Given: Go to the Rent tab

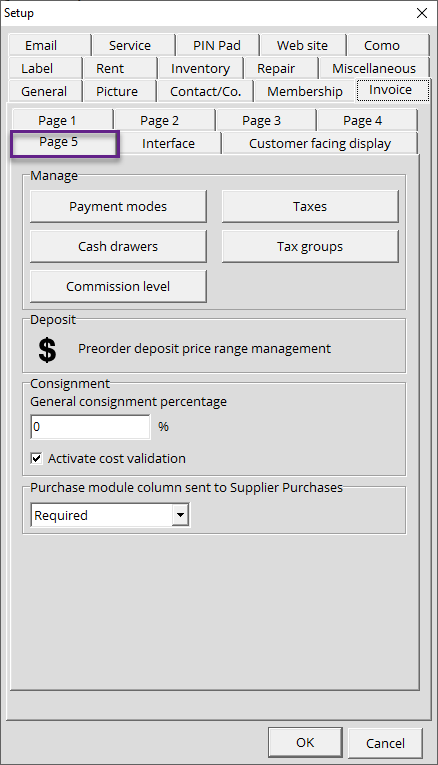Looking at the screenshot, I should click(119, 68).
